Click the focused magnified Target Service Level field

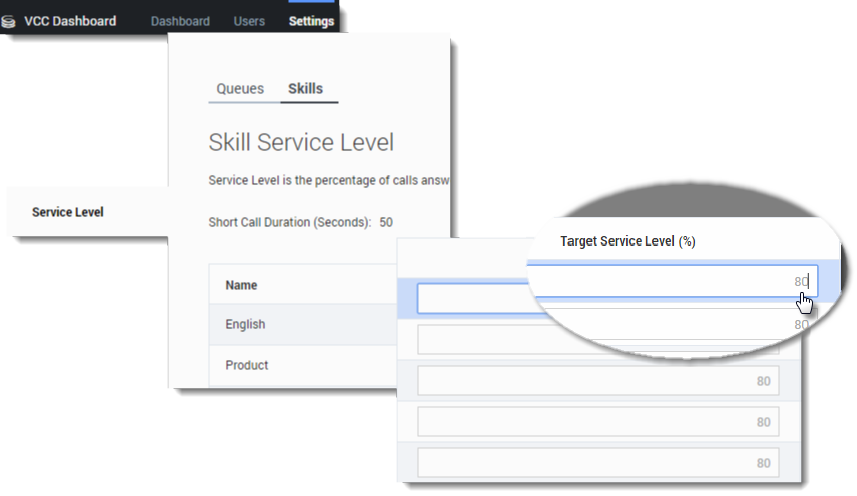tap(671, 282)
